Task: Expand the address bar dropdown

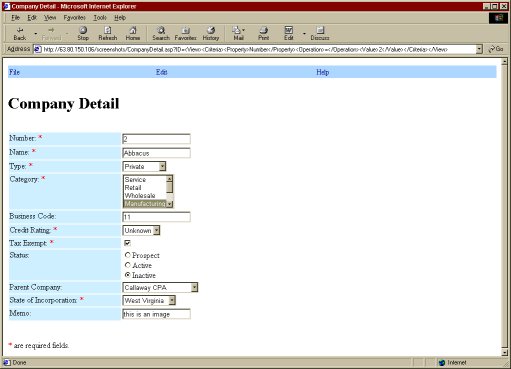Action: pos(479,49)
